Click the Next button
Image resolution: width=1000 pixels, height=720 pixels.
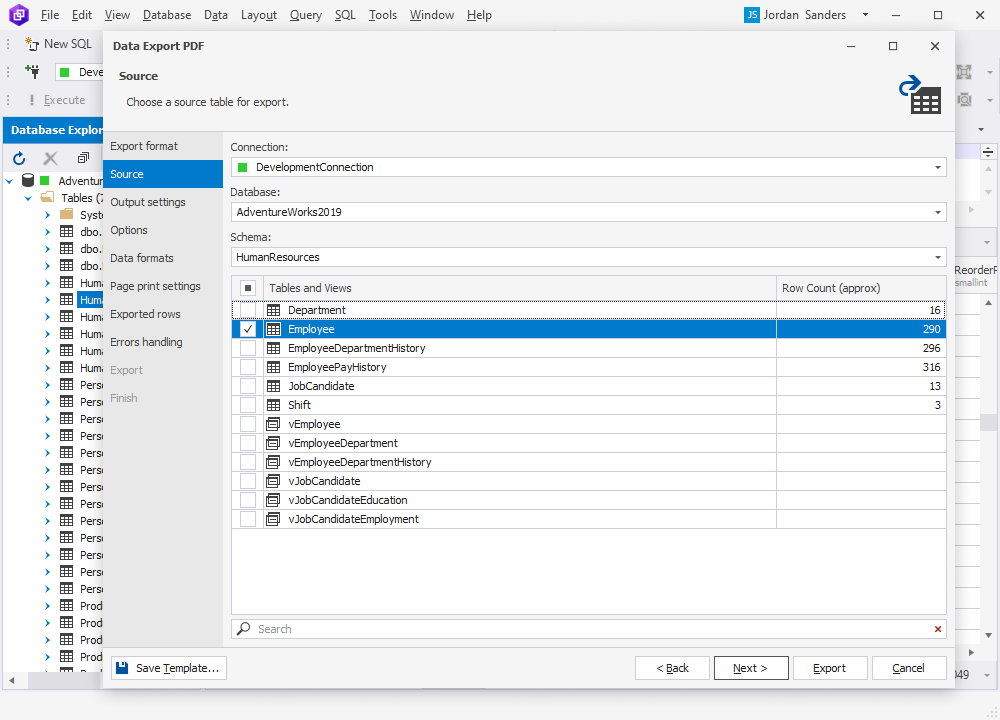(x=751, y=667)
